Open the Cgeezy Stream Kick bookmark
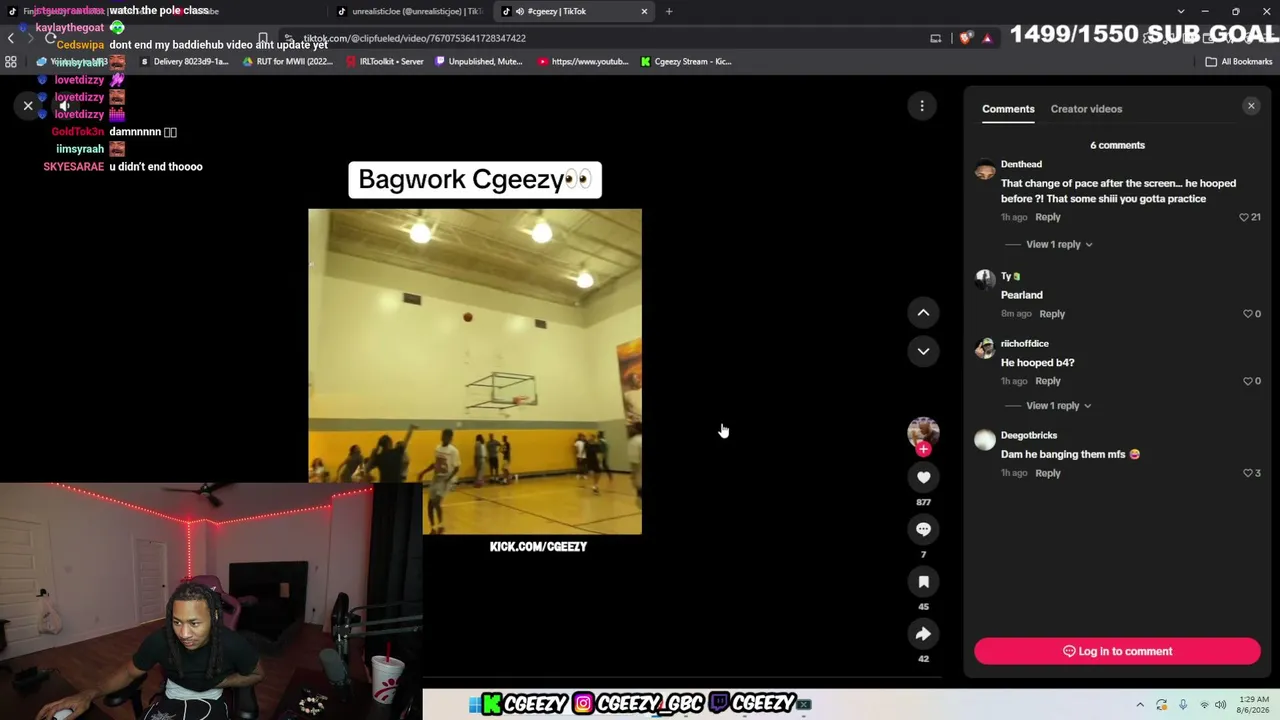Viewport: 1280px width, 720px height. click(686, 61)
